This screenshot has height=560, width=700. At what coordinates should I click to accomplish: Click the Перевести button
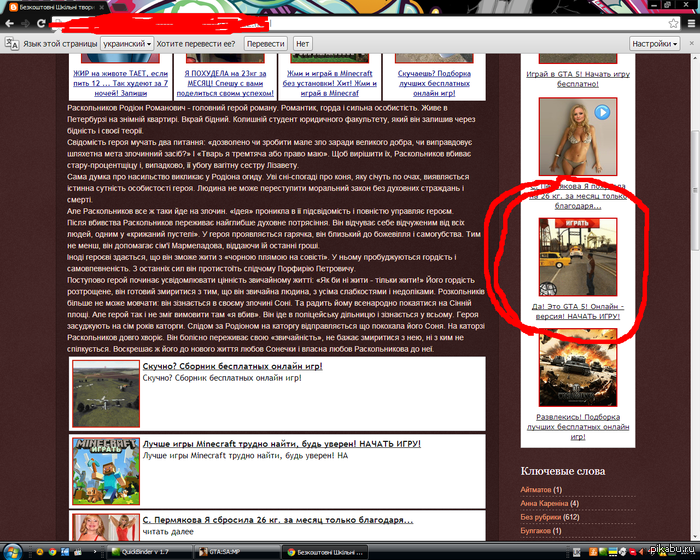(266, 44)
